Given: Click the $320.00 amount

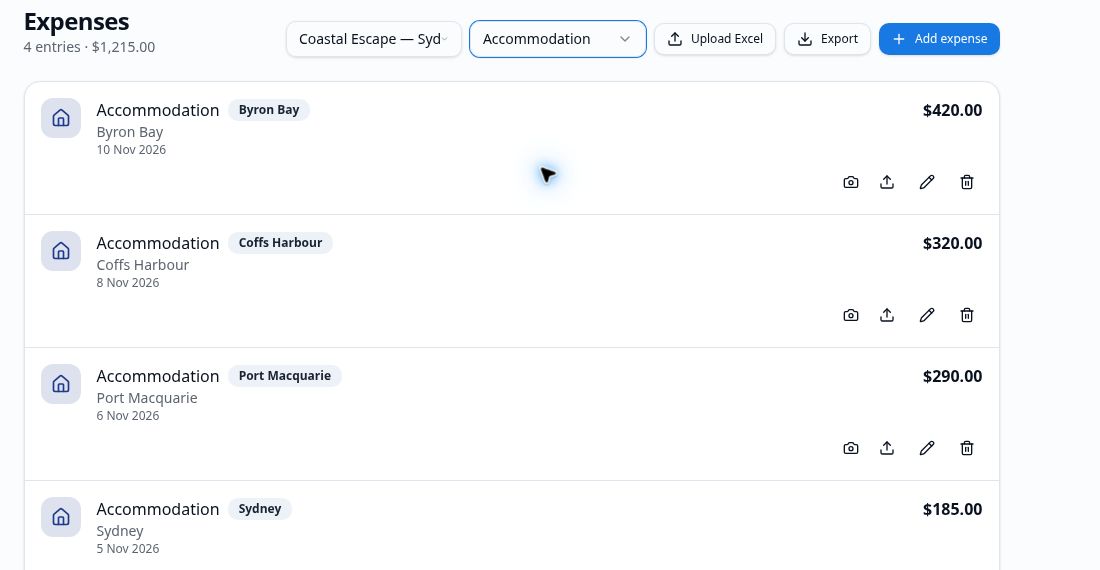Looking at the screenshot, I should click(x=952, y=243).
